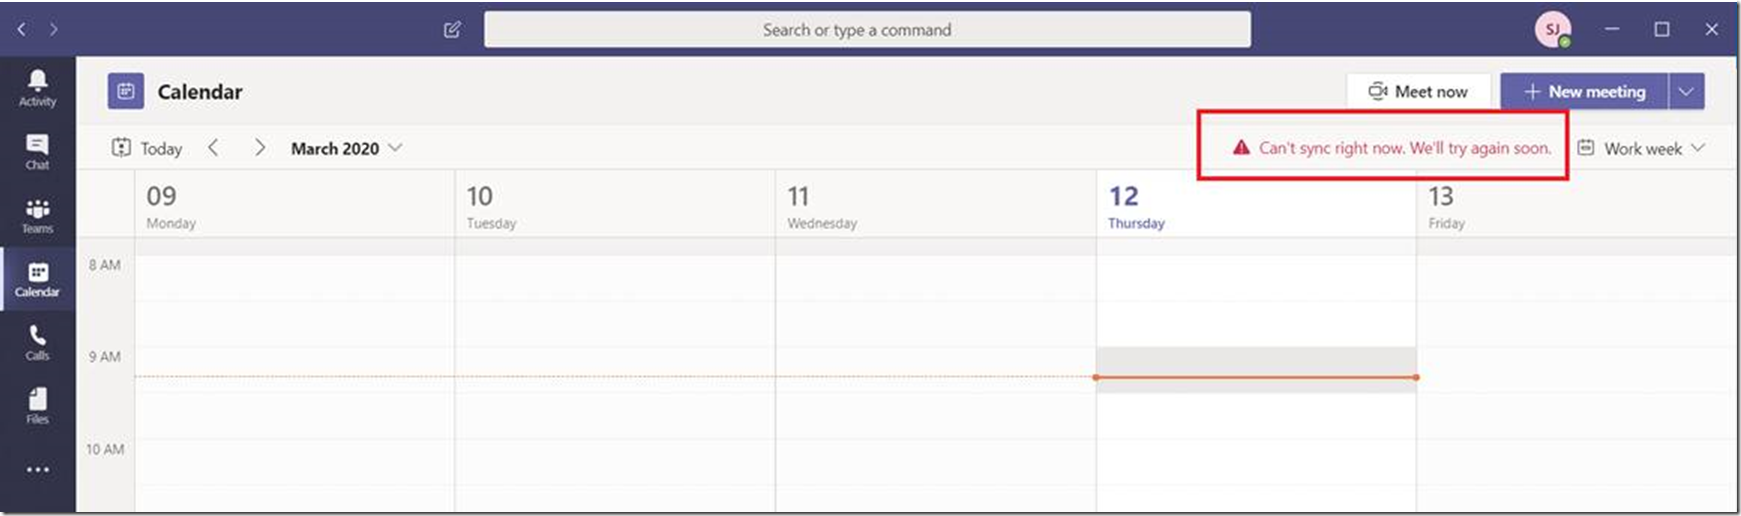Image resolution: width=1741 pixels, height=516 pixels.
Task: Create a New meeting
Action: click(1584, 91)
